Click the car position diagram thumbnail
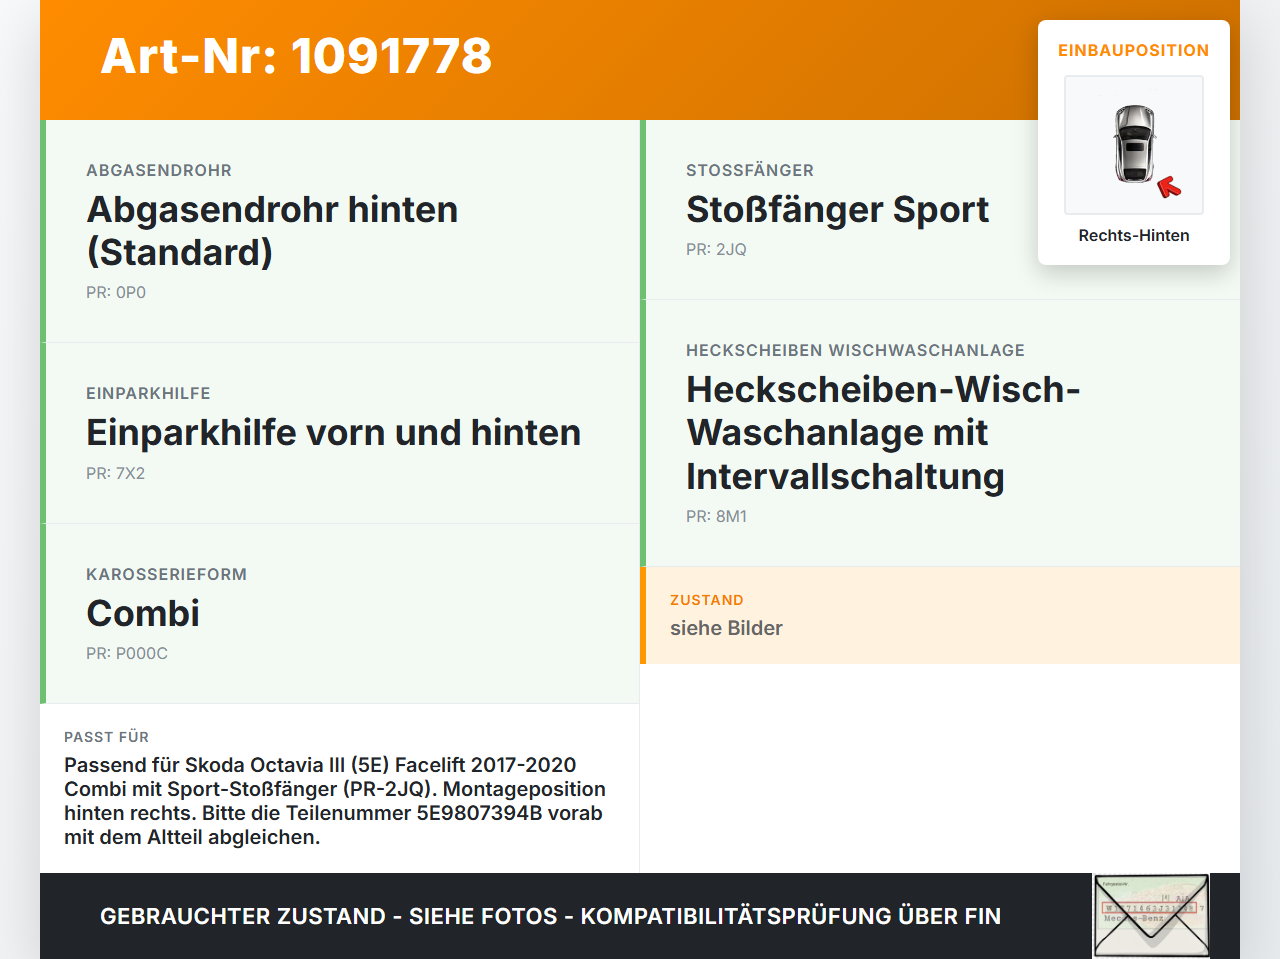 [x=1134, y=145]
